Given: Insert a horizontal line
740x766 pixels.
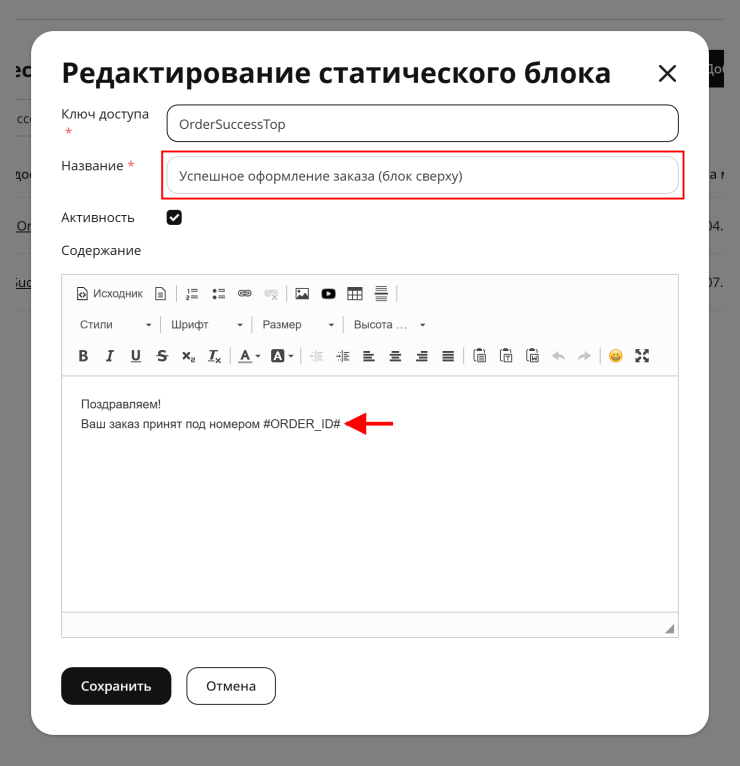Looking at the screenshot, I should [x=381, y=294].
